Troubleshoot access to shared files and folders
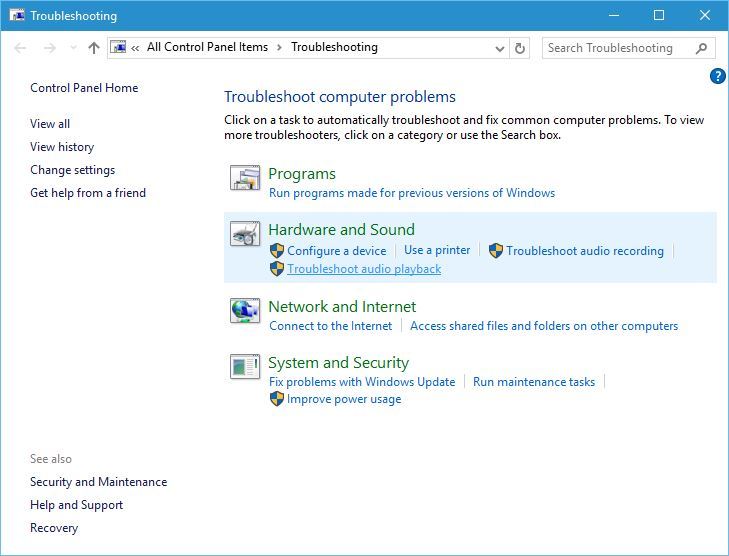Screen dimensions: 729x556 544,326
